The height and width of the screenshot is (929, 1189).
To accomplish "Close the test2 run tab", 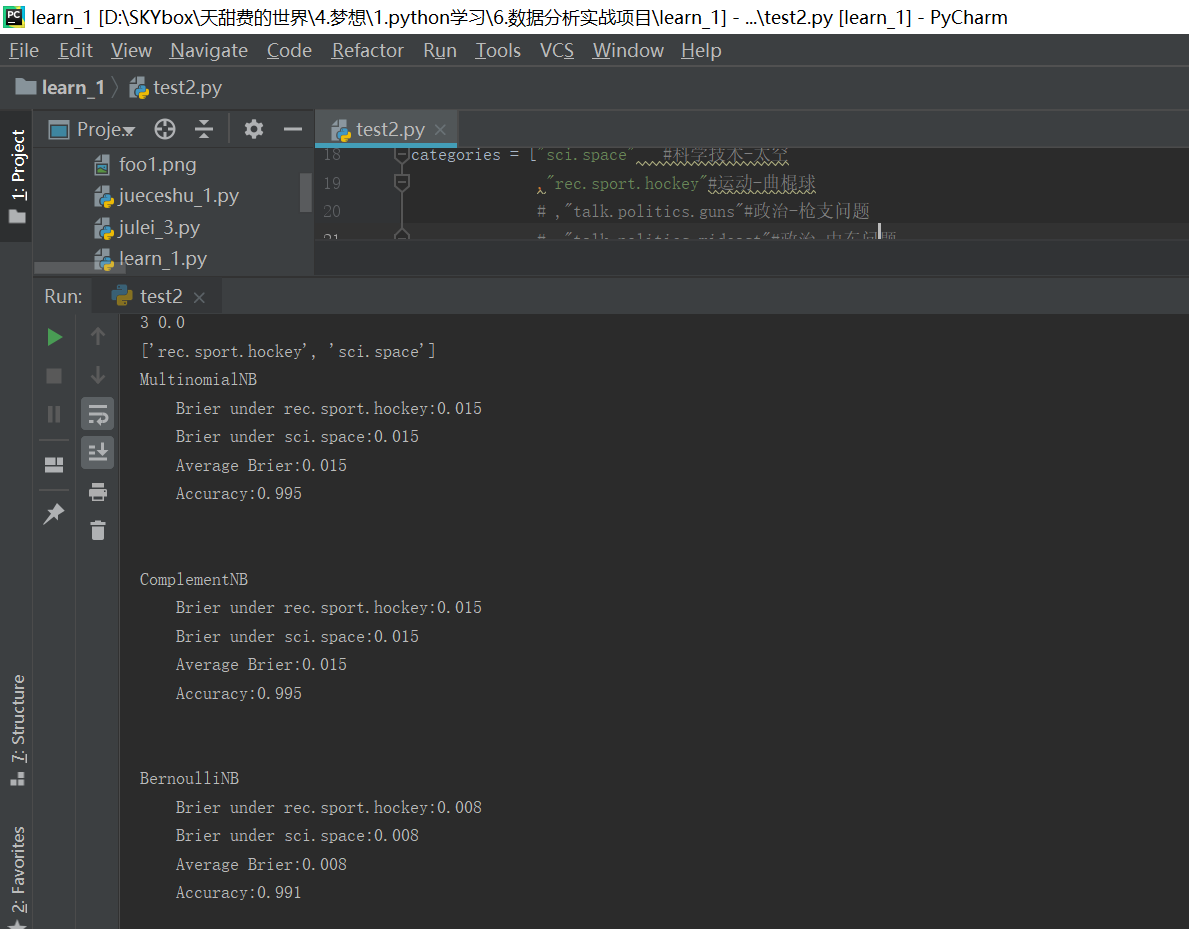I will 199,298.
